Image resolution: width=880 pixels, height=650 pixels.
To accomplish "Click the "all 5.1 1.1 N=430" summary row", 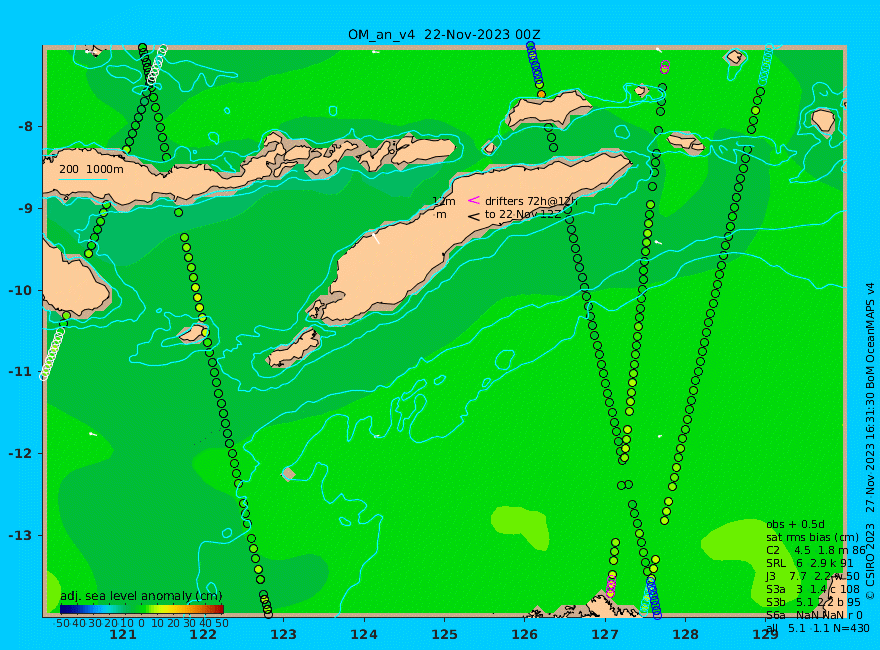I will [818, 628].
